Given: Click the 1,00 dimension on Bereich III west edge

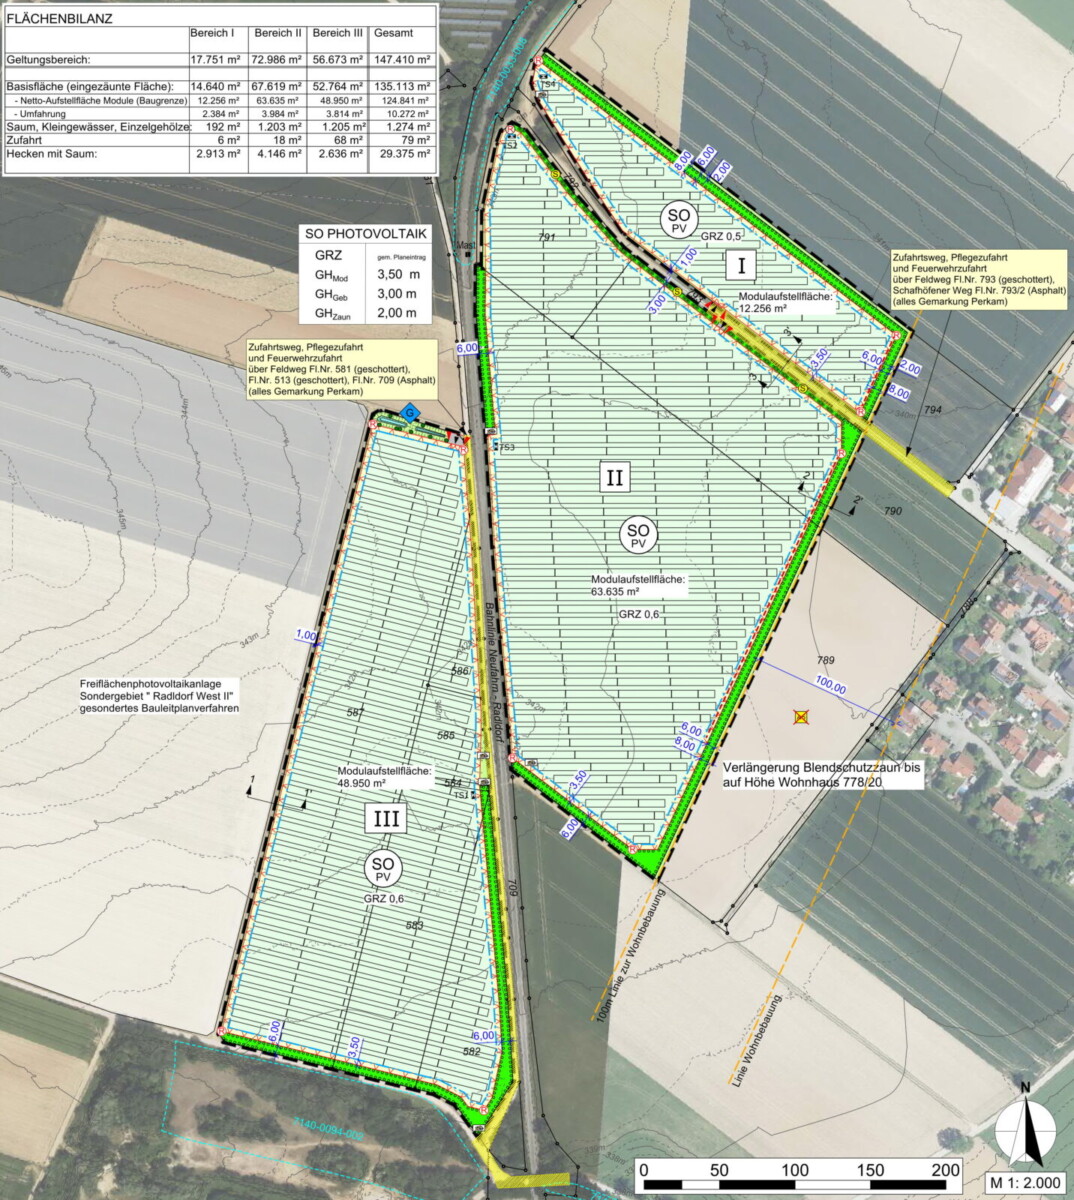Looking at the screenshot, I should [306, 635].
